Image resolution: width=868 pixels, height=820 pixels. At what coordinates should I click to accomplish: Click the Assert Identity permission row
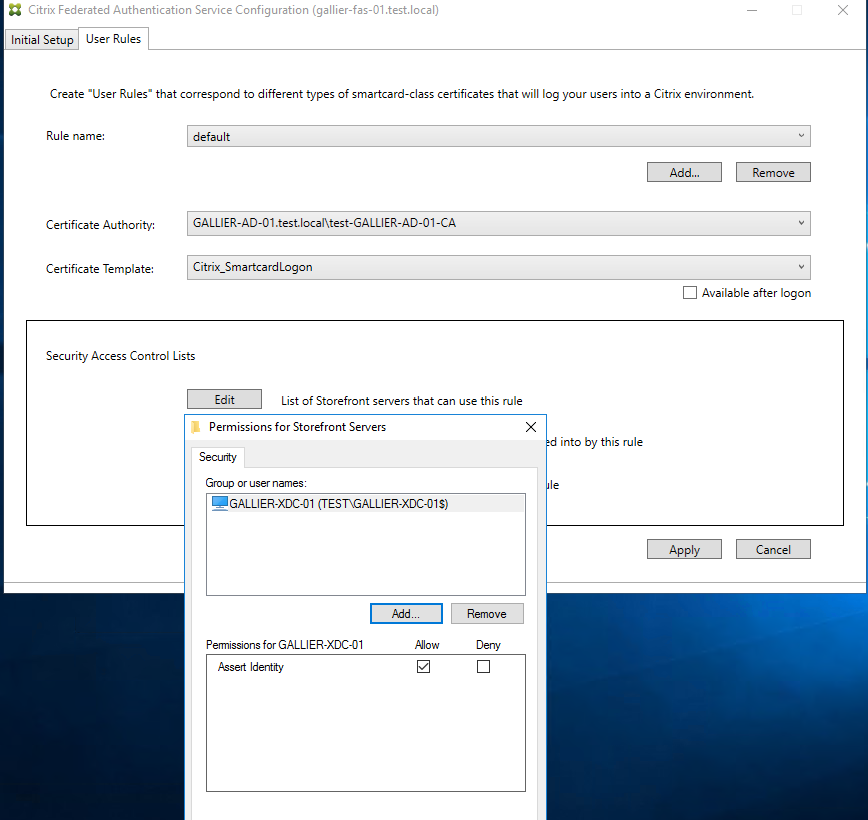point(365,667)
